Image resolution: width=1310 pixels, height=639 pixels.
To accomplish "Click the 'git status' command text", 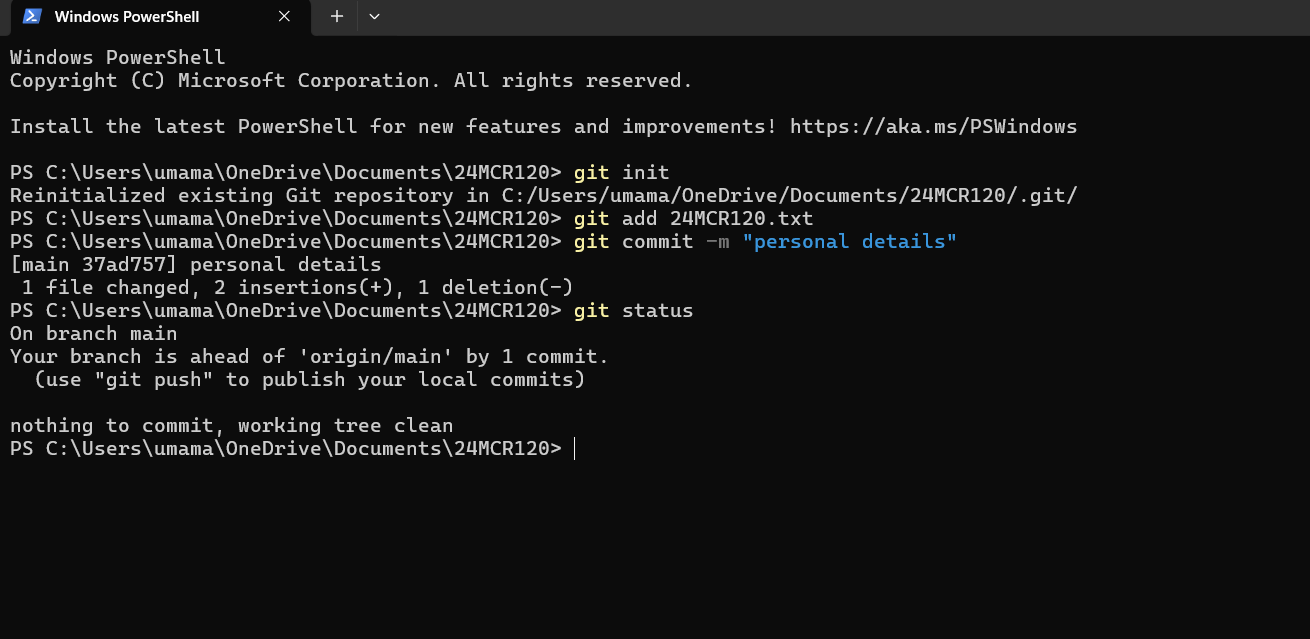I will (x=633, y=311).
